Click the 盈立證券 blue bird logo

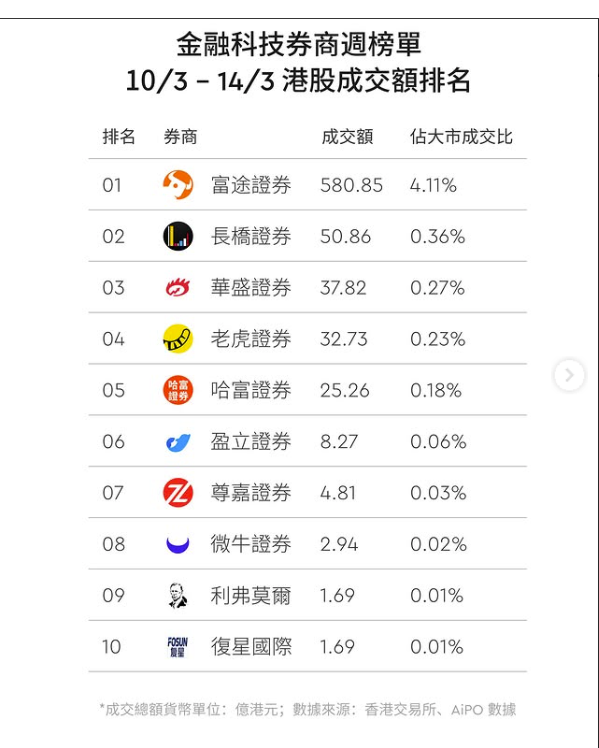point(178,442)
